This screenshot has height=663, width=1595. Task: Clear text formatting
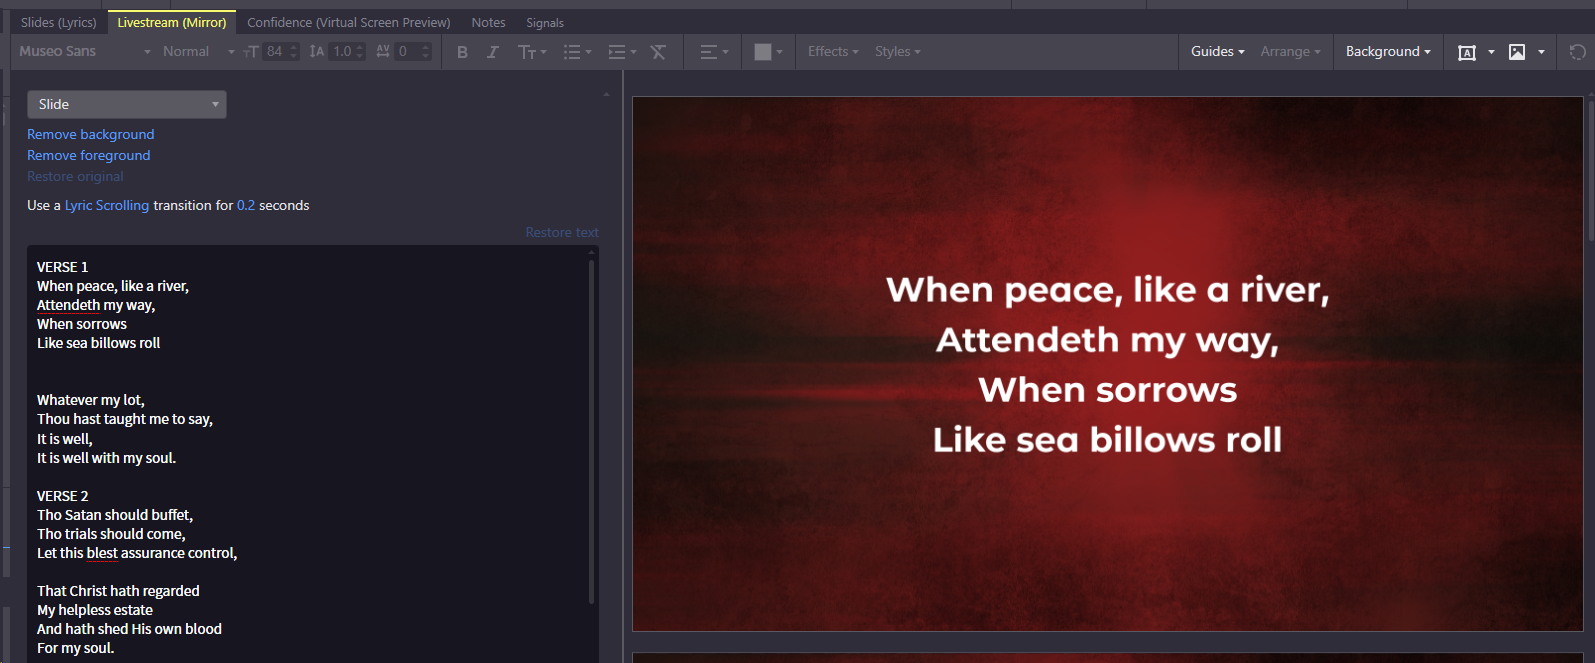(x=658, y=52)
